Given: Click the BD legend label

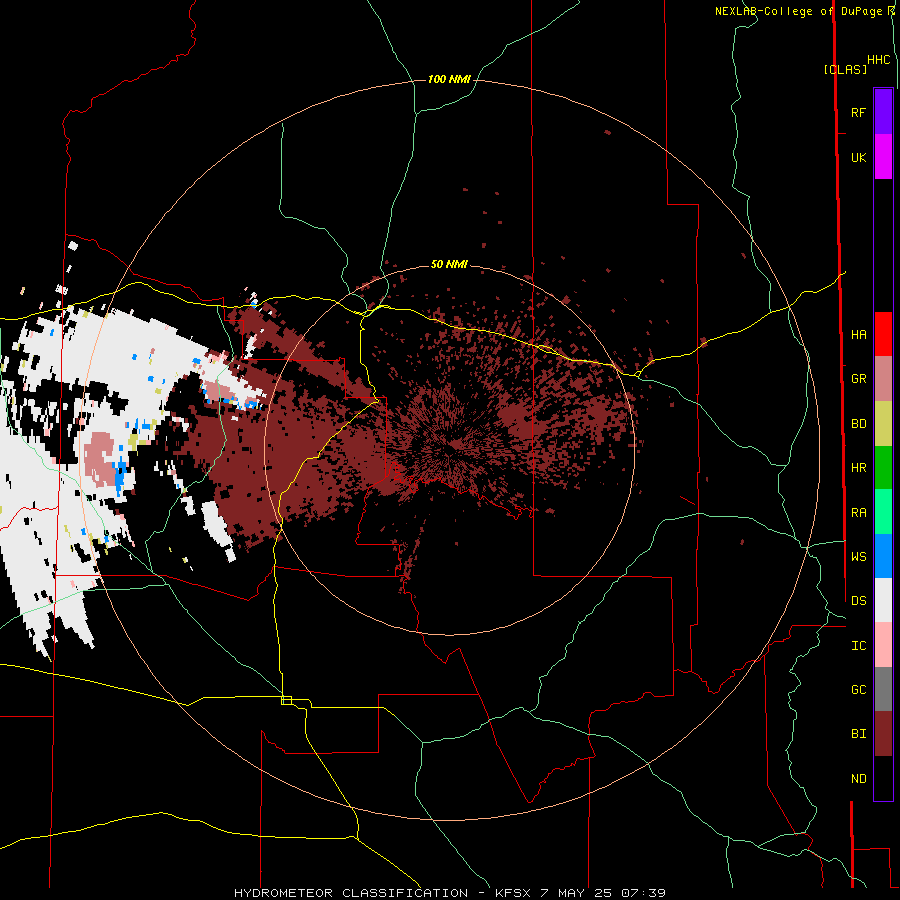Looking at the screenshot, I should coord(858,423).
